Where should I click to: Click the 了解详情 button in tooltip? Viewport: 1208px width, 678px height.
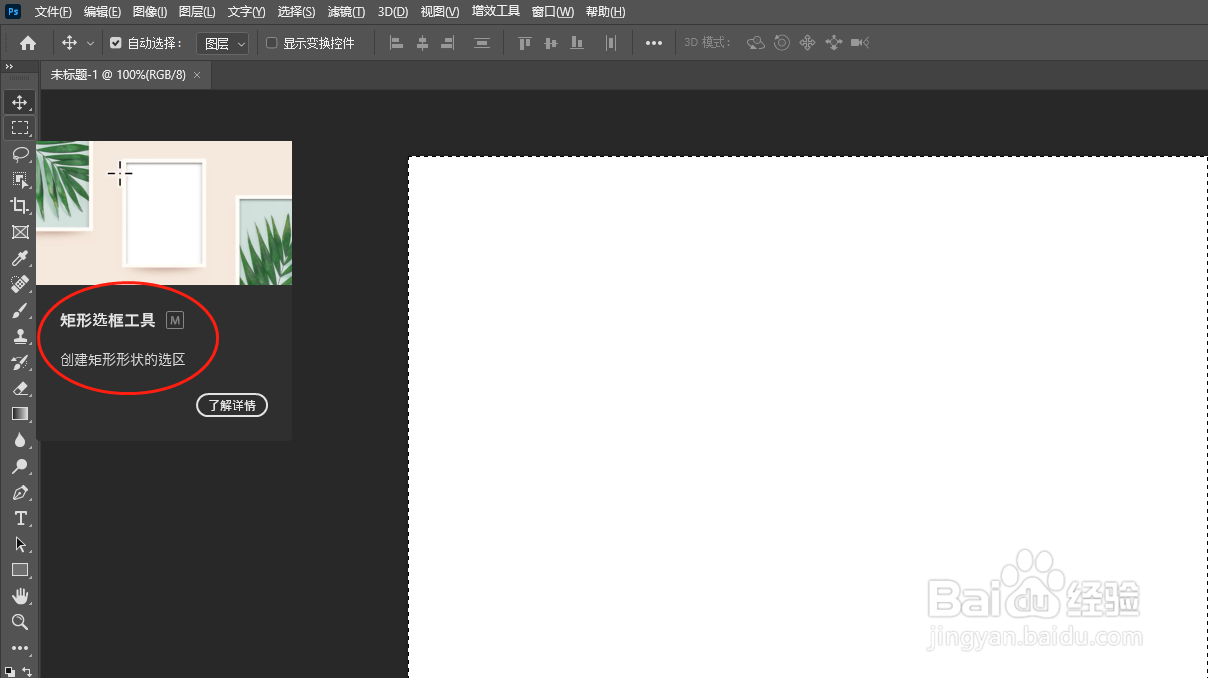coord(232,405)
